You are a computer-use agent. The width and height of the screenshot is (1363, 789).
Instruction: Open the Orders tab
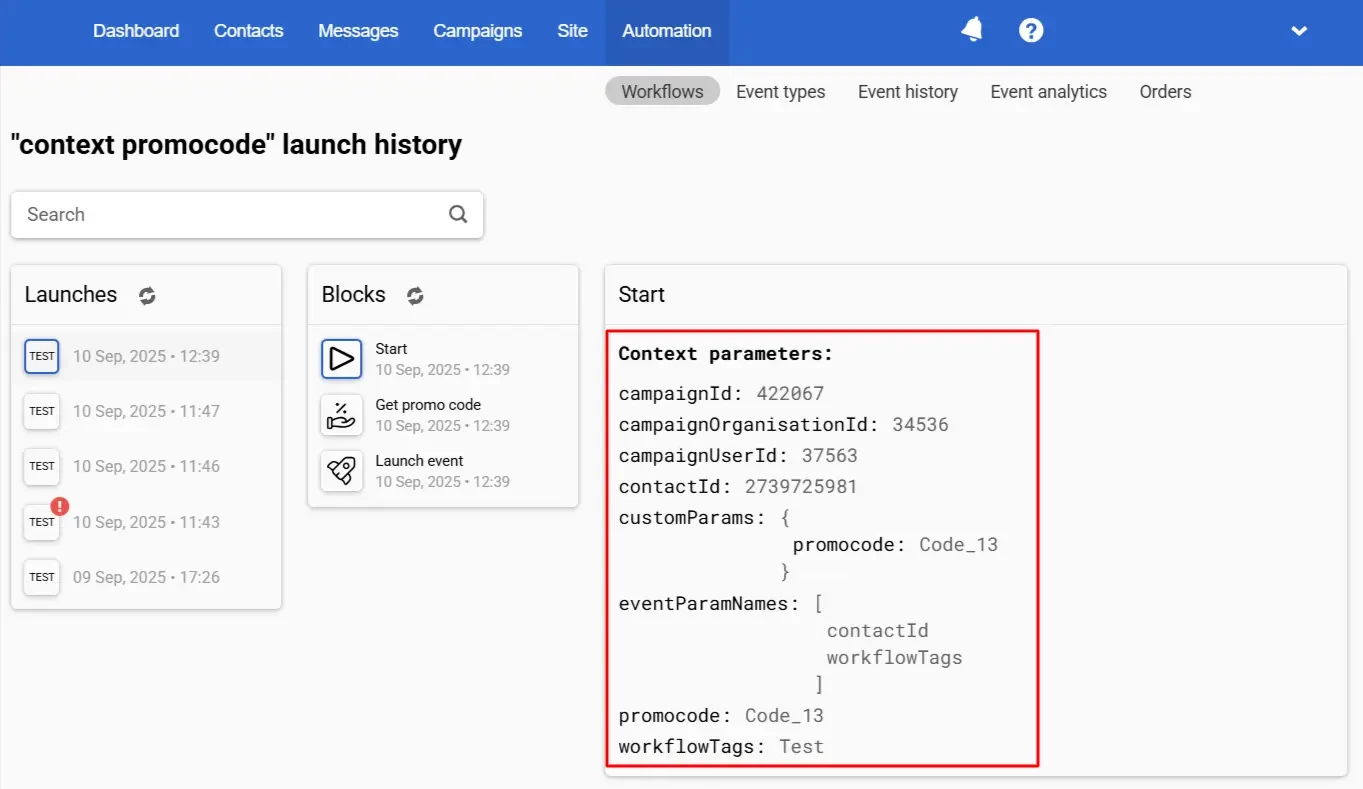click(x=1165, y=92)
